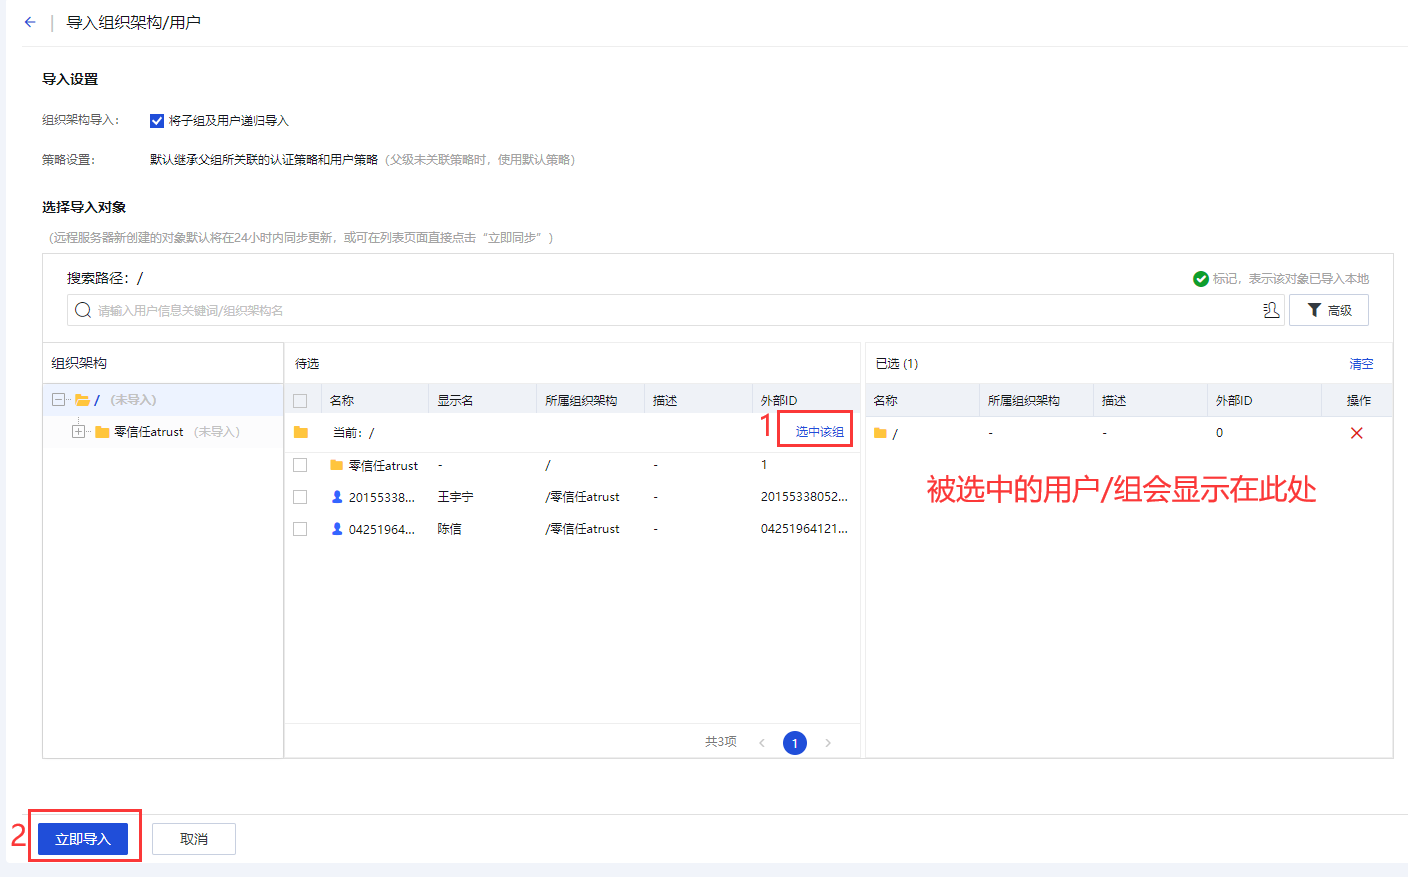Click 选中该组 to select this group

click(819, 432)
